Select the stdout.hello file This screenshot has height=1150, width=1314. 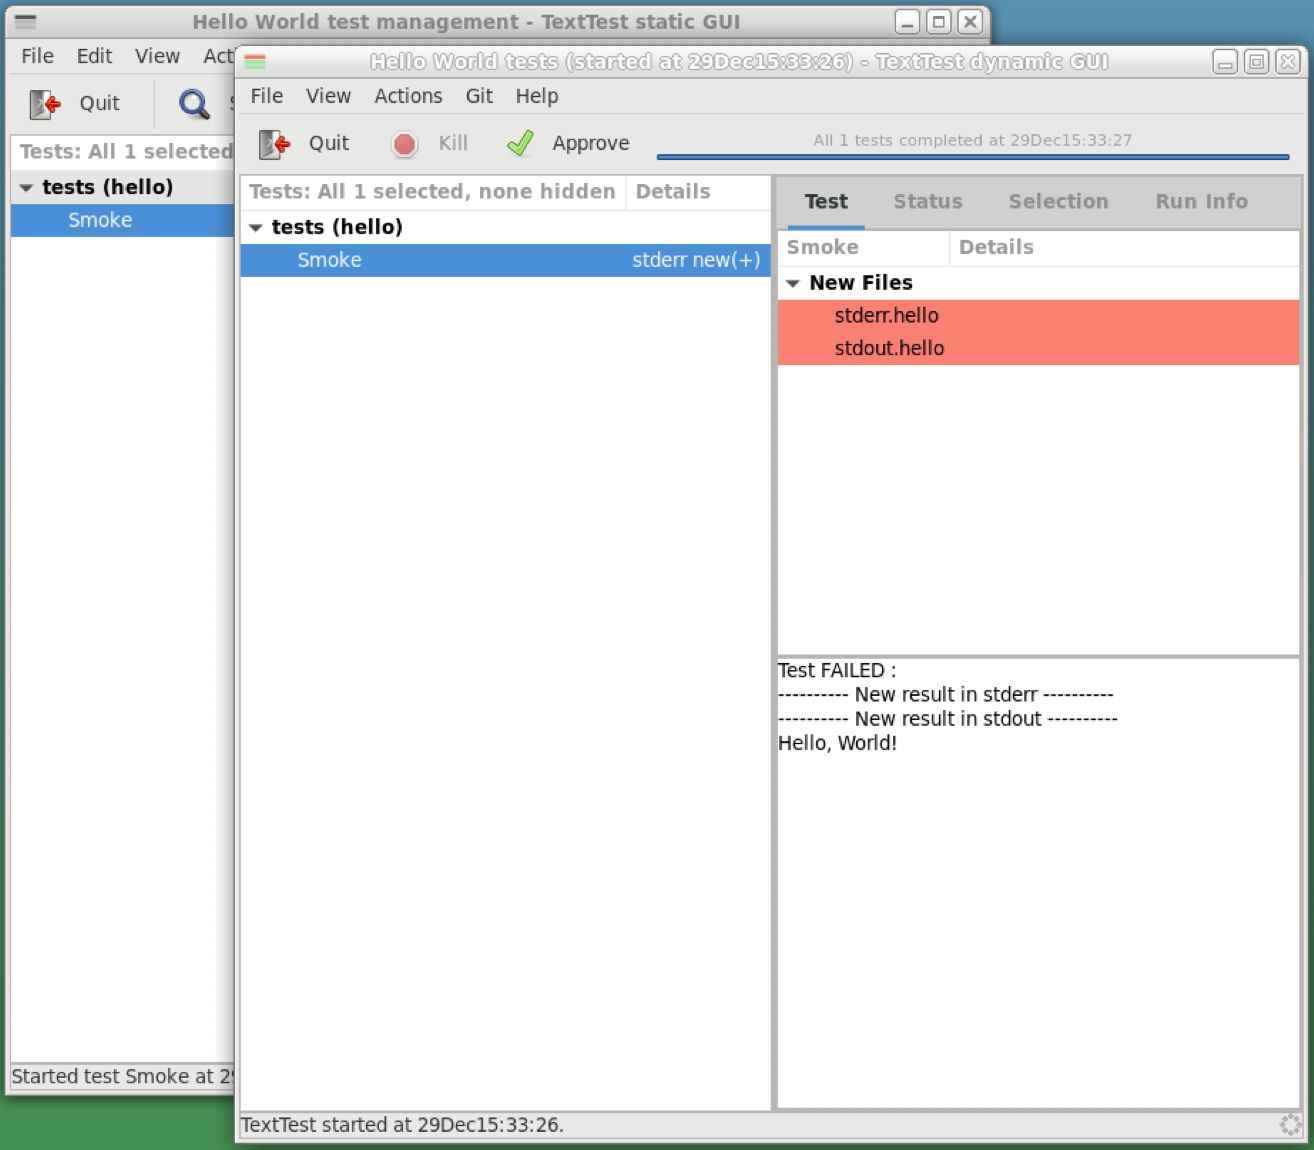click(889, 349)
